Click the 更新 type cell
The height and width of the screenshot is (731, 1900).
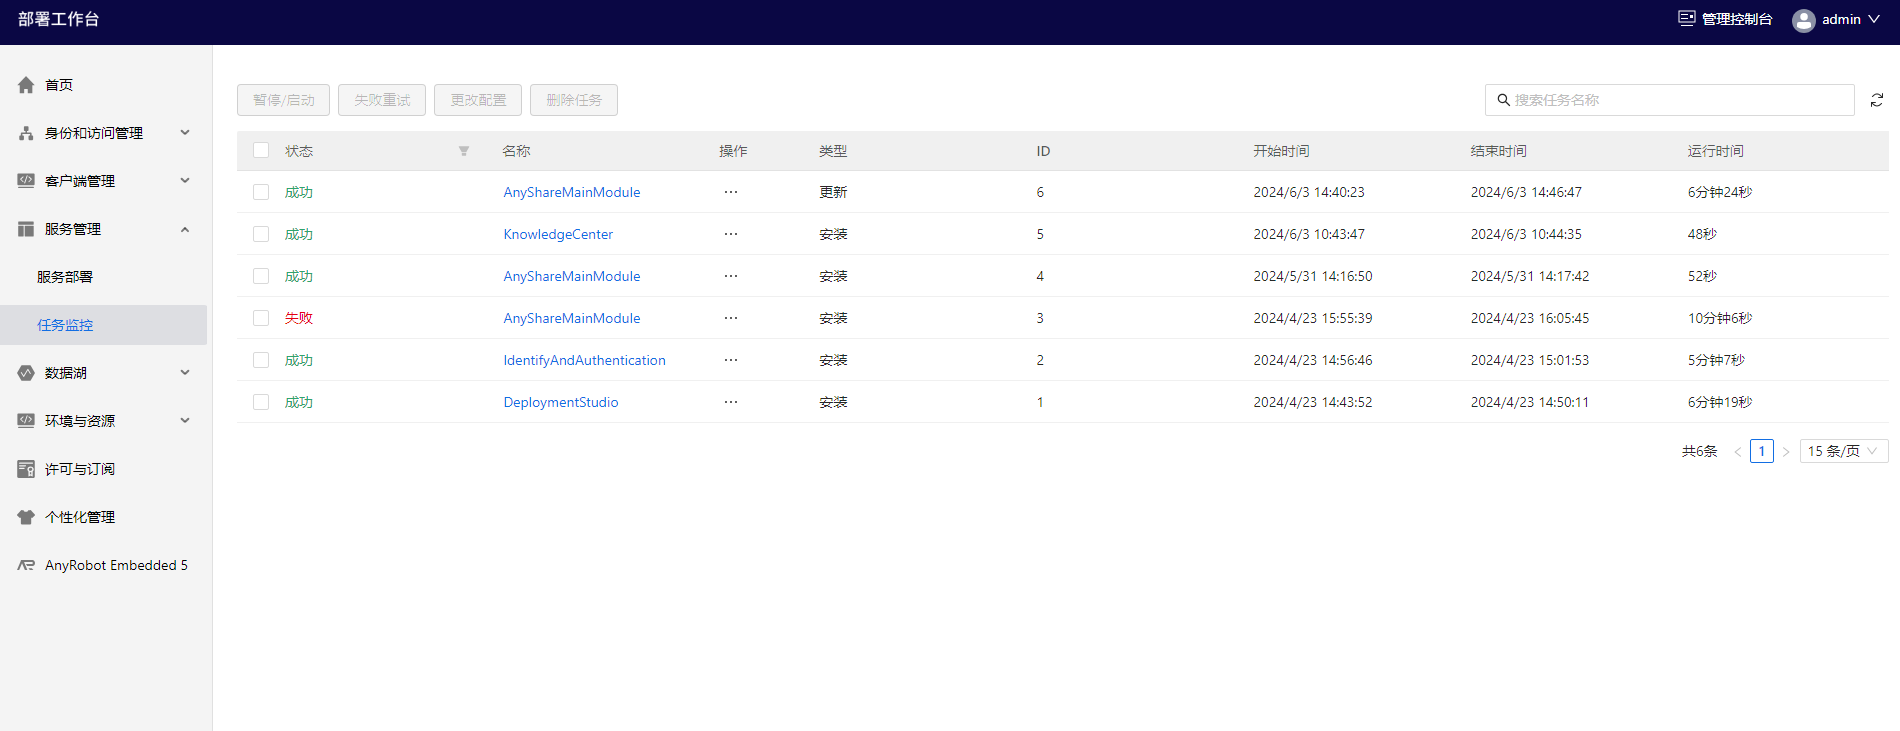[x=833, y=192]
